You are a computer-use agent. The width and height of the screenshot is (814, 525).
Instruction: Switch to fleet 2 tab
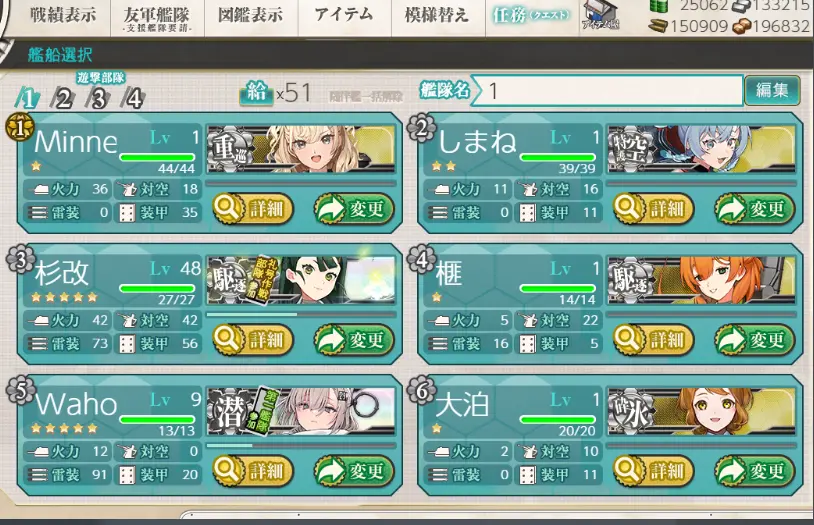pos(63,98)
